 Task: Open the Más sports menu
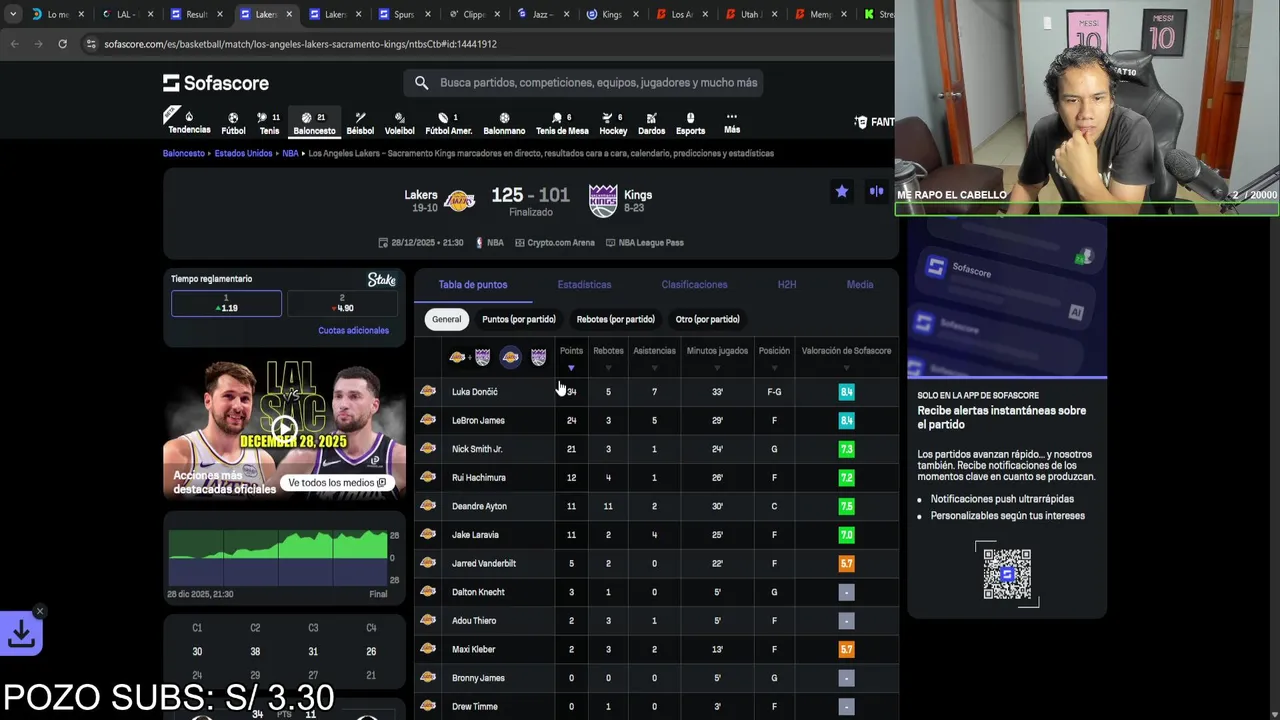[x=732, y=123]
